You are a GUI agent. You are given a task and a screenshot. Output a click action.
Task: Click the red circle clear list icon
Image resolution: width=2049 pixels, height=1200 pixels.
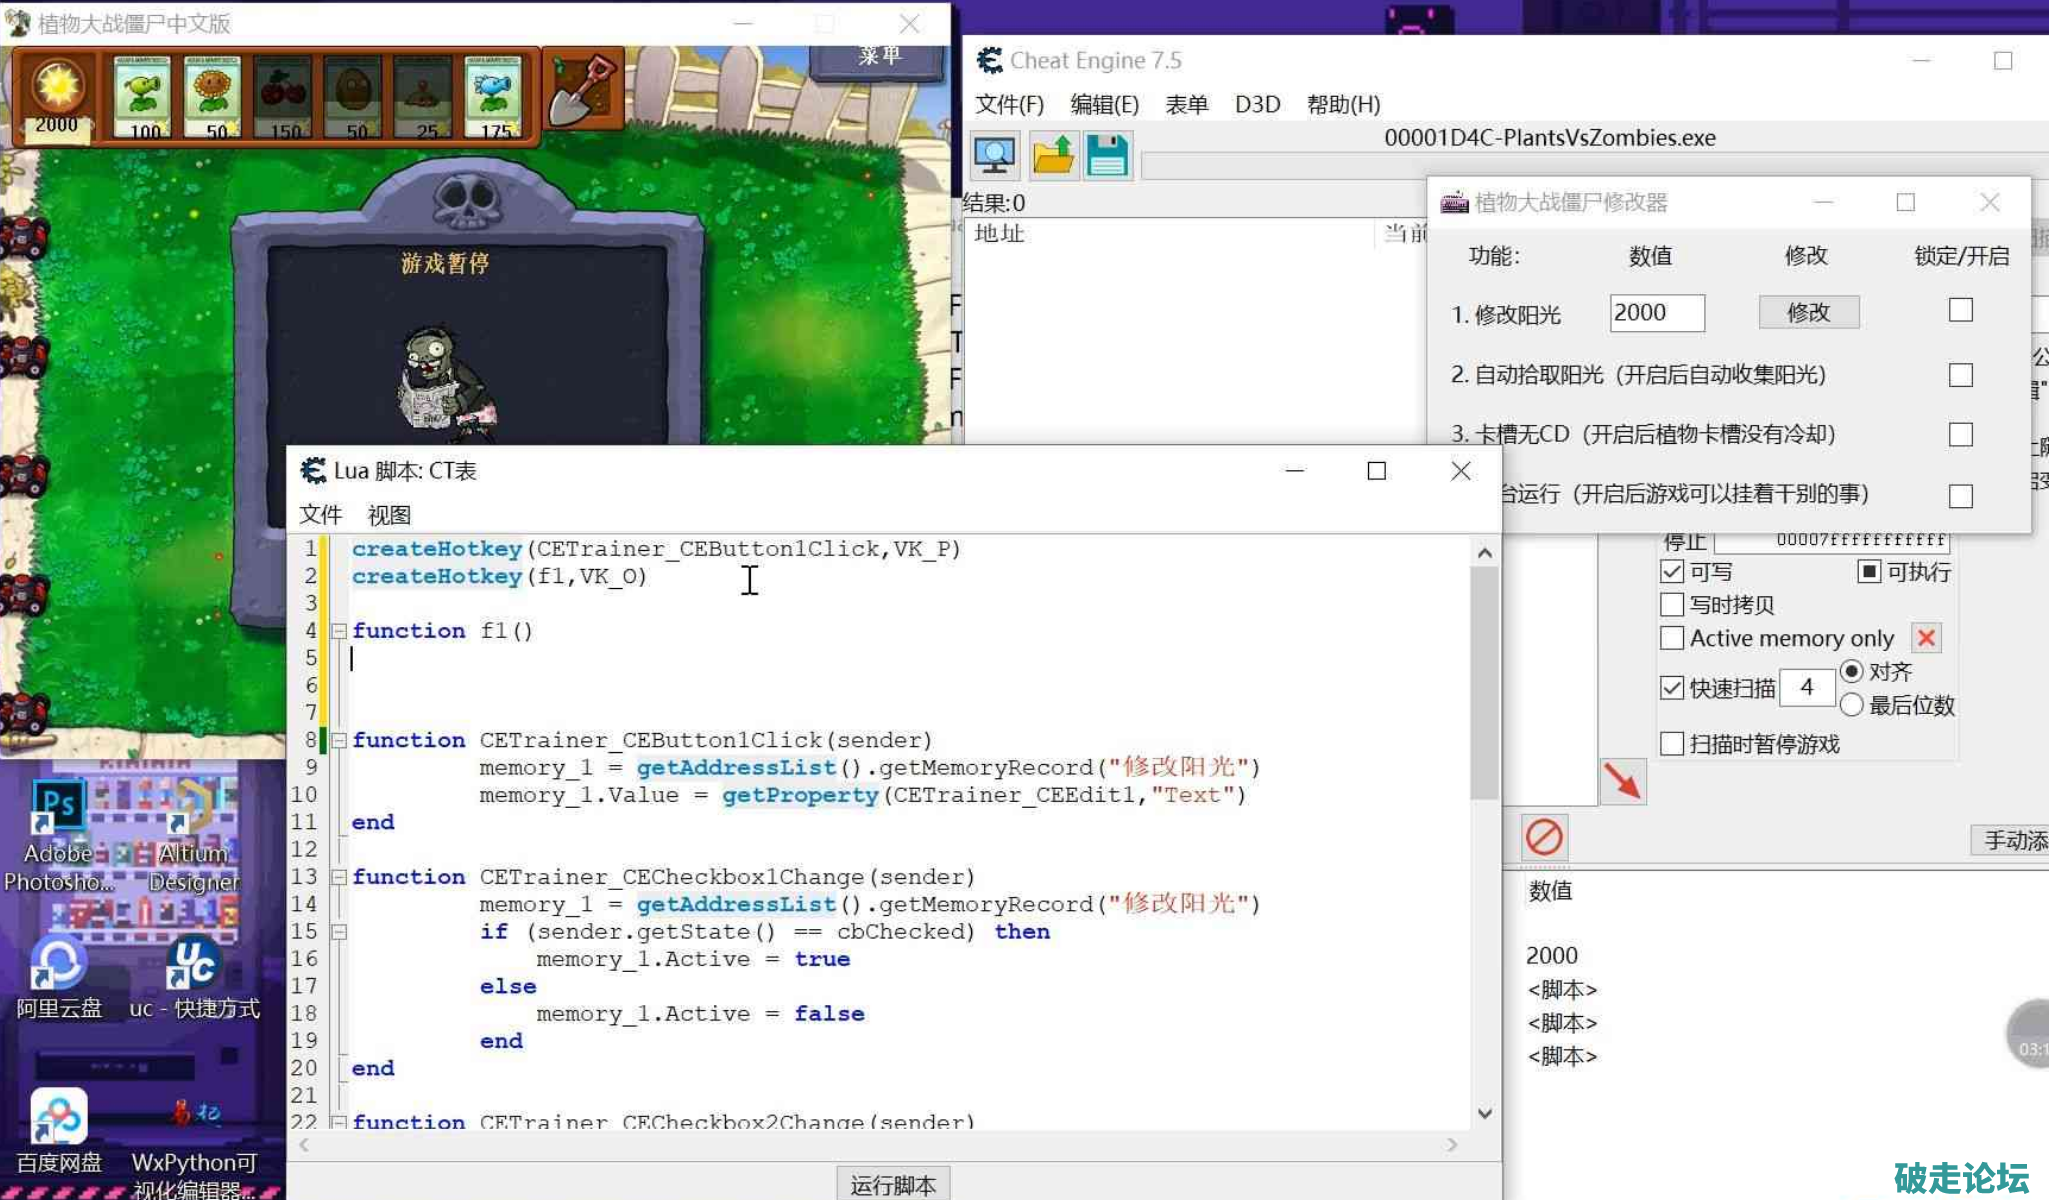pyautogui.click(x=1544, y=837)
